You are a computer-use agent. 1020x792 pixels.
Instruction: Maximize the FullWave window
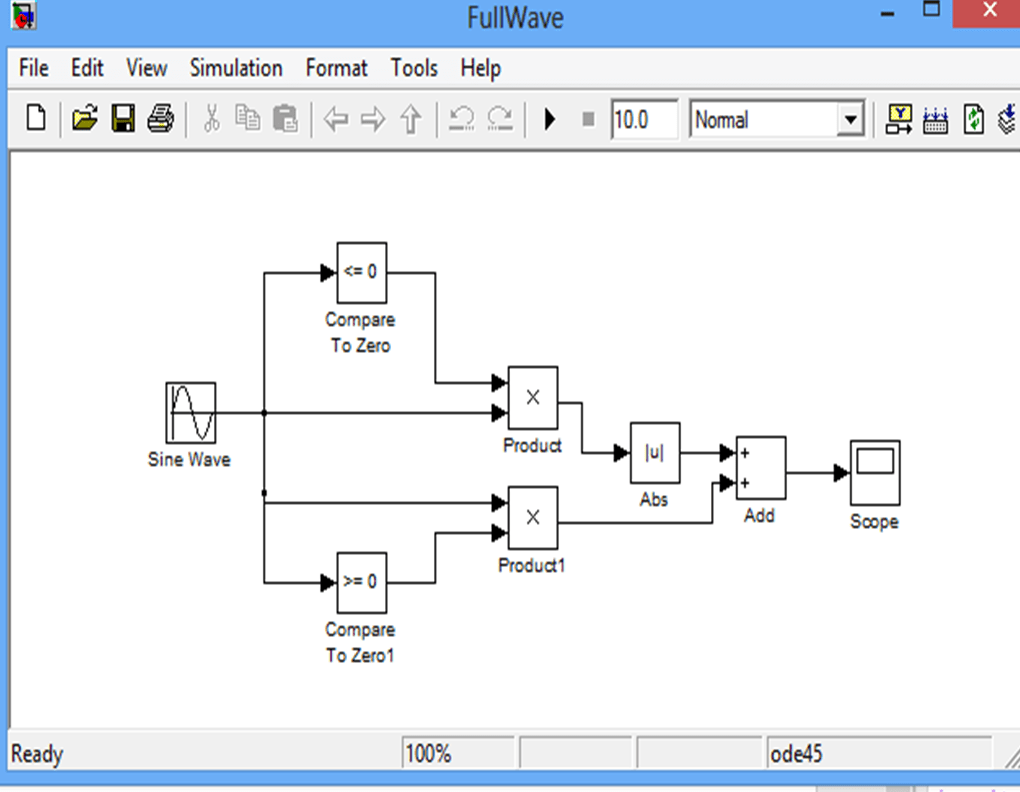tap(932, 9)
